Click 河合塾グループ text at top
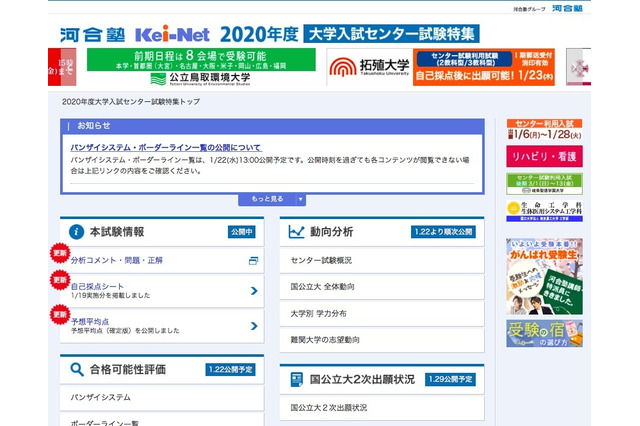Screen dimensions: 640x426 click(529, 9)
